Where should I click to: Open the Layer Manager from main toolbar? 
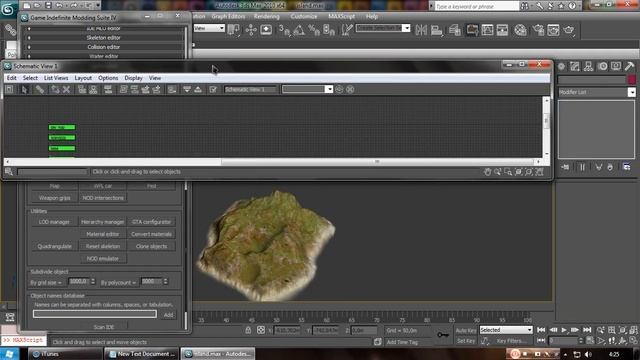455,30
